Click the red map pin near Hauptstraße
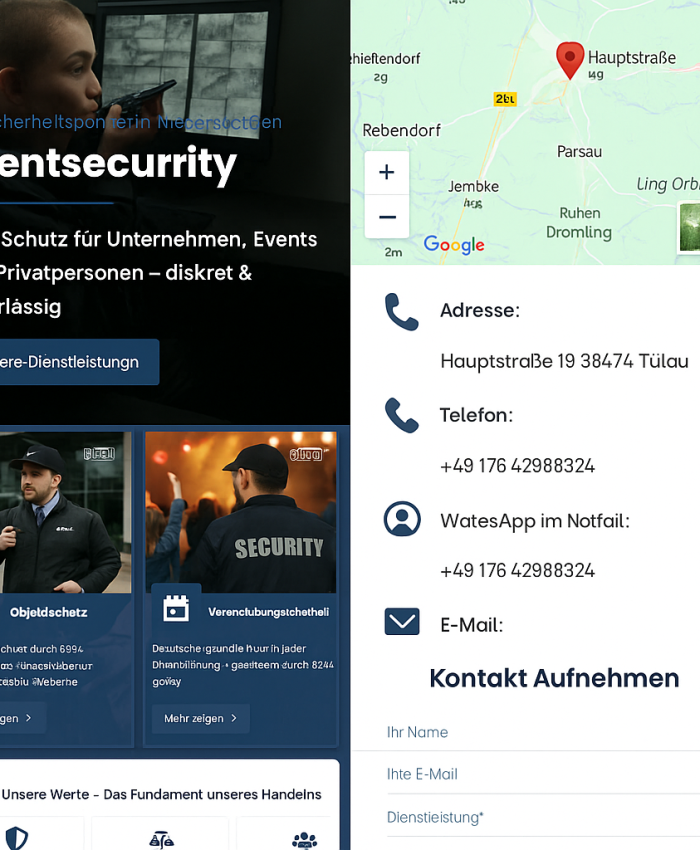The height and width of the screenshot is (850, 700). (x=570, y=60)
